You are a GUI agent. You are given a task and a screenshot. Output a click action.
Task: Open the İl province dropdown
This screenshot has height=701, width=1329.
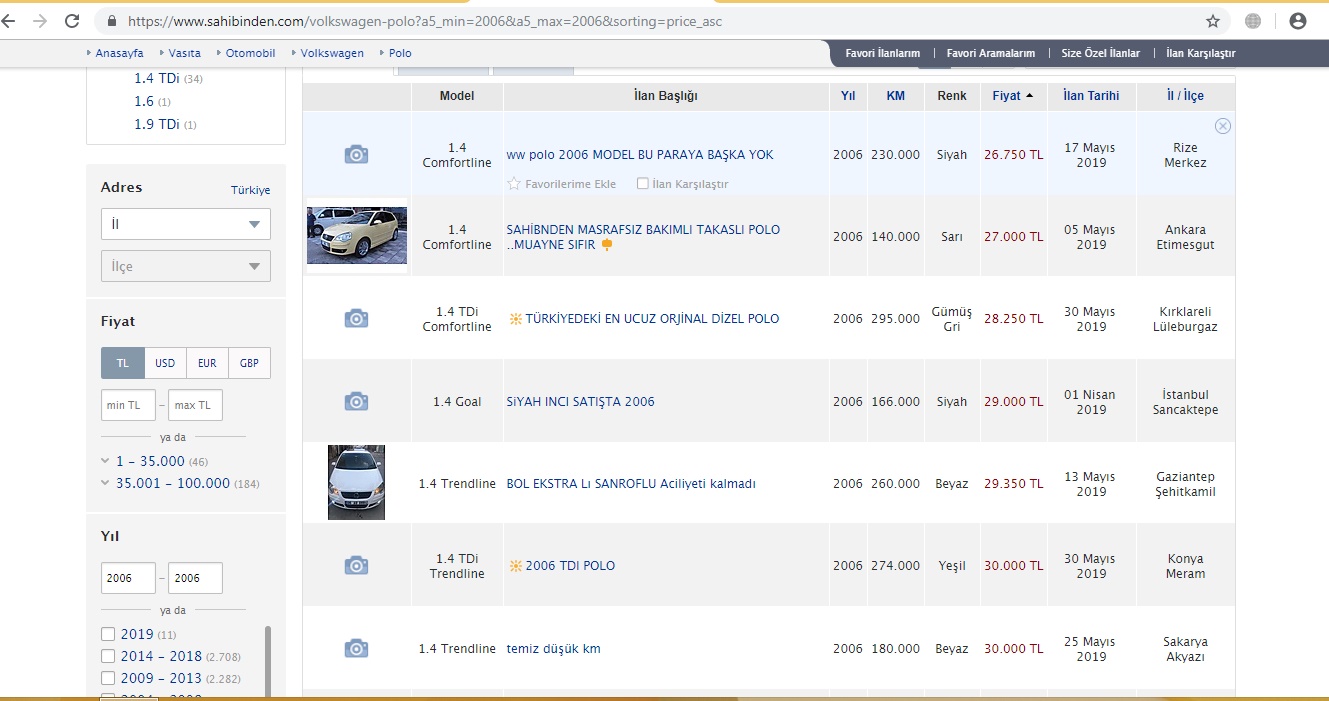pos(185,224)
